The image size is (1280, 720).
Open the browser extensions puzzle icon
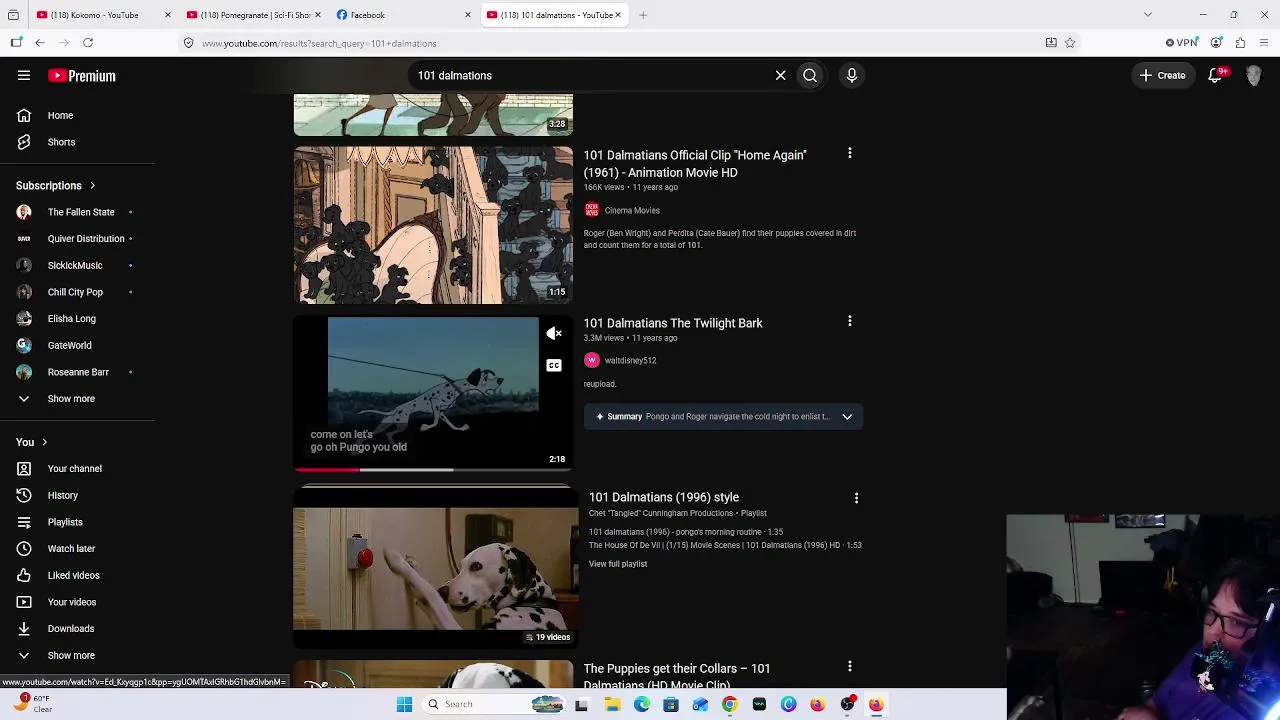coord(1240,43)
